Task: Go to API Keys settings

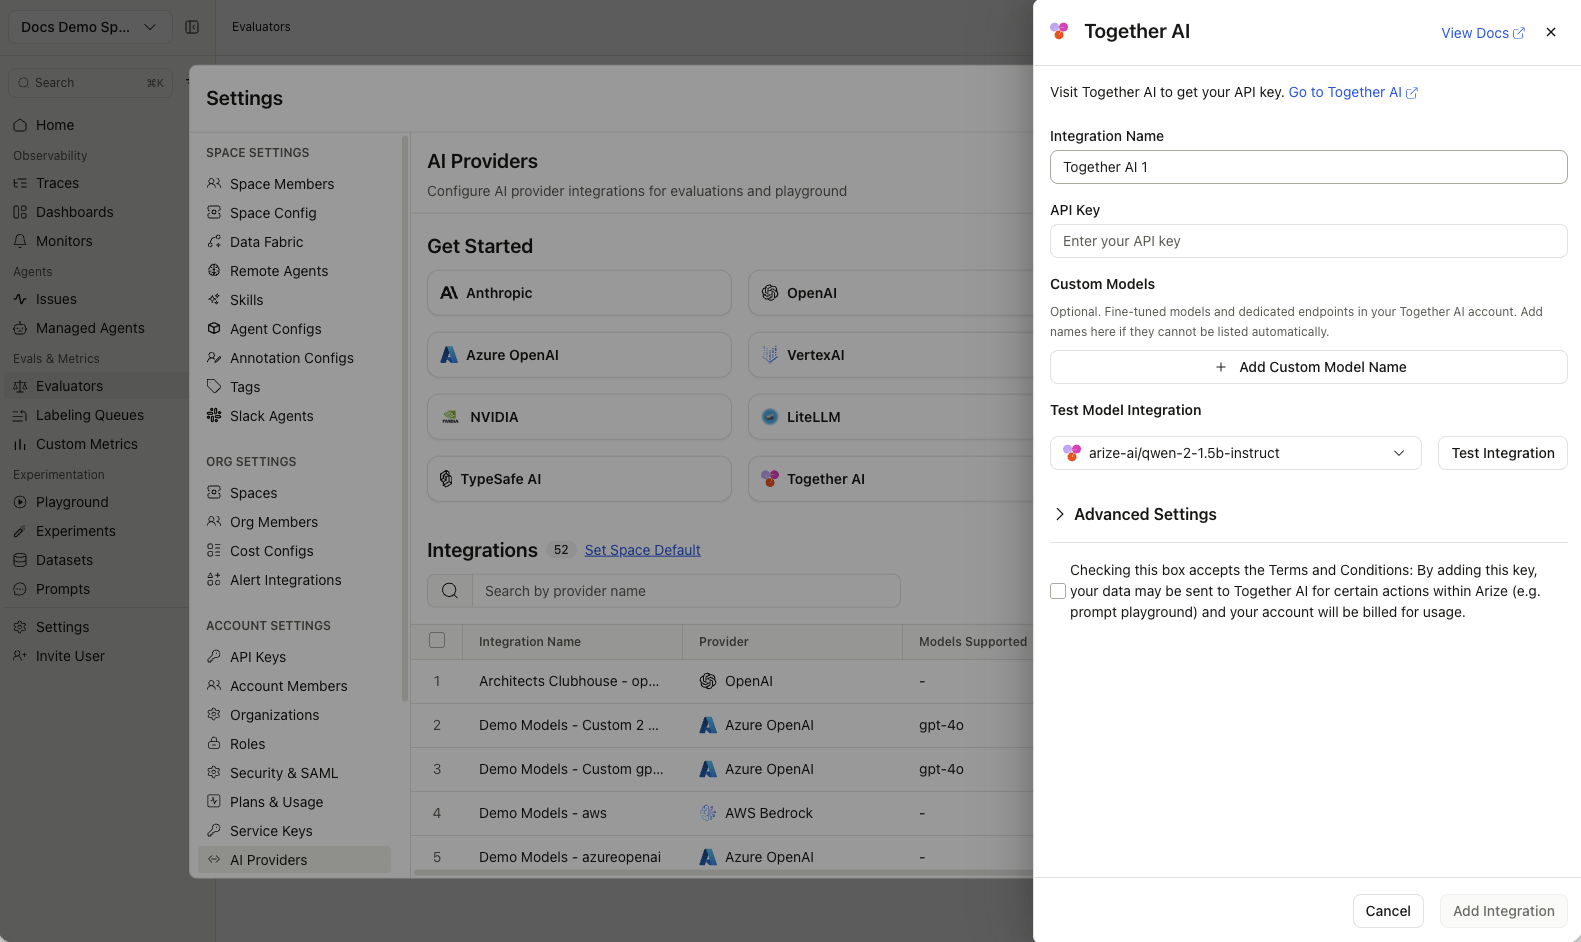Action: (x=258, y=657)
